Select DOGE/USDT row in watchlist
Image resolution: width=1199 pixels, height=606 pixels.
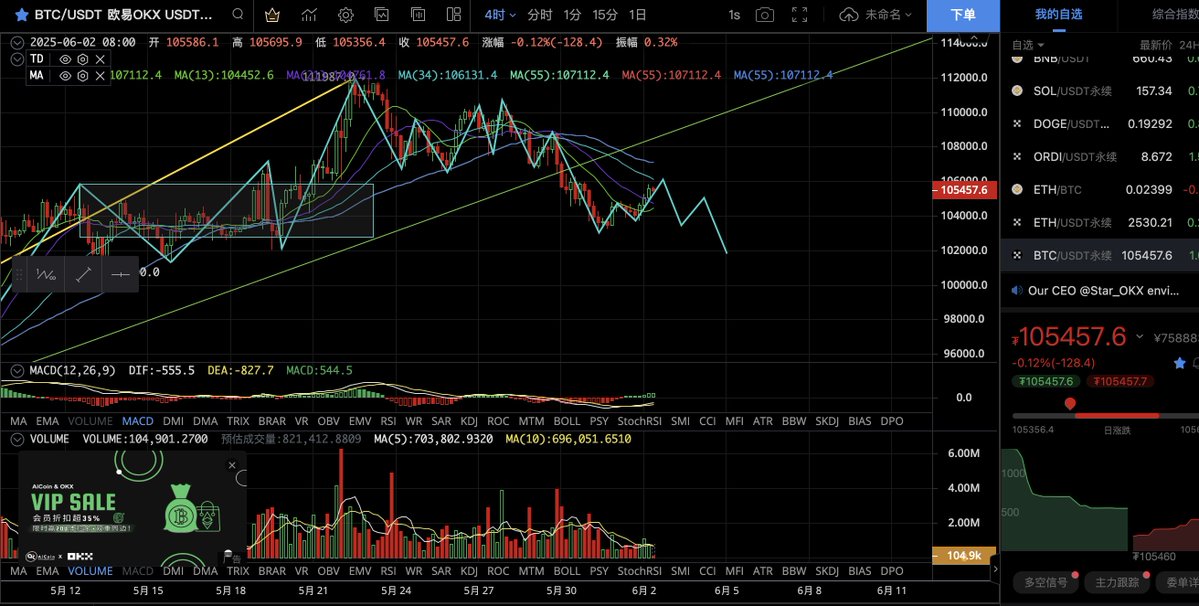point(1100,124)
